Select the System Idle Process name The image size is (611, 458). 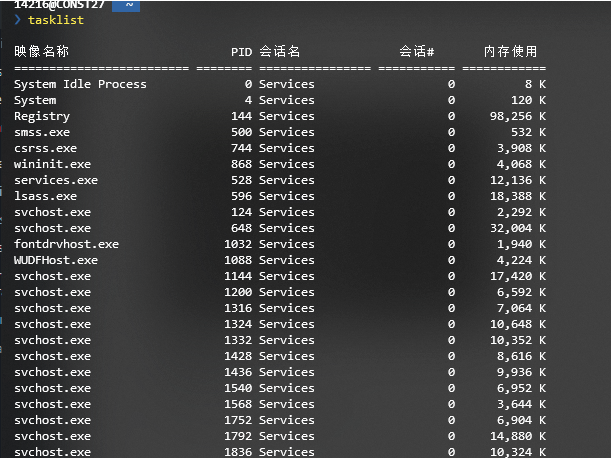click(x=80, y=84)
